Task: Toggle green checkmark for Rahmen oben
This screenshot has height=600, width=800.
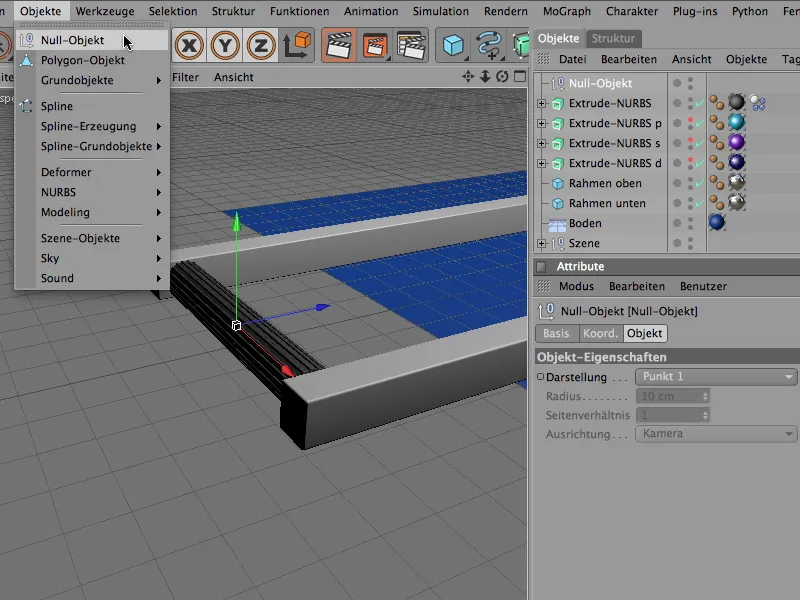Action: (x=699, y=184)
